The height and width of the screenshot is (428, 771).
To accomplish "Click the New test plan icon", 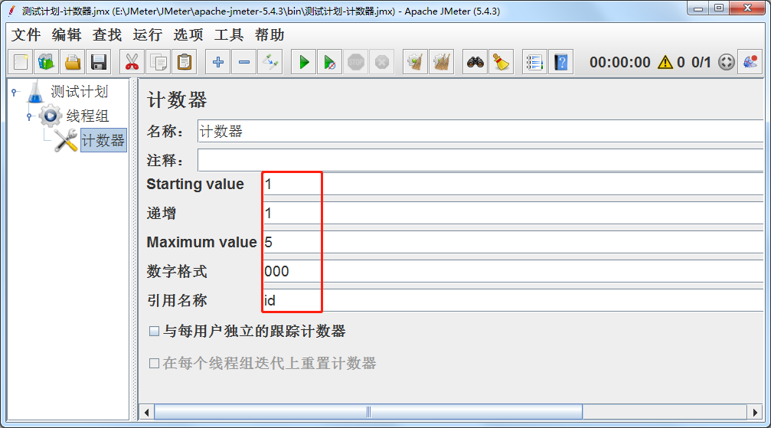I will [21, 62].
